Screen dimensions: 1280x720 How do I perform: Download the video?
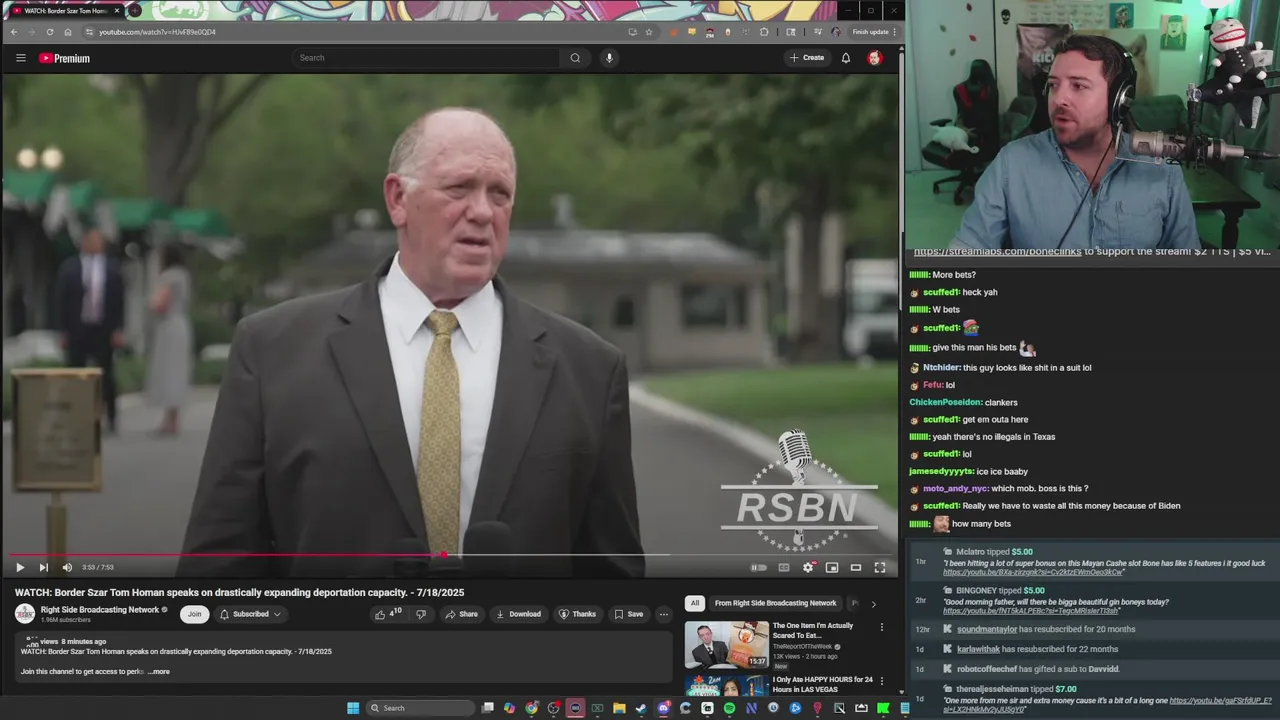tap(518, 614)
